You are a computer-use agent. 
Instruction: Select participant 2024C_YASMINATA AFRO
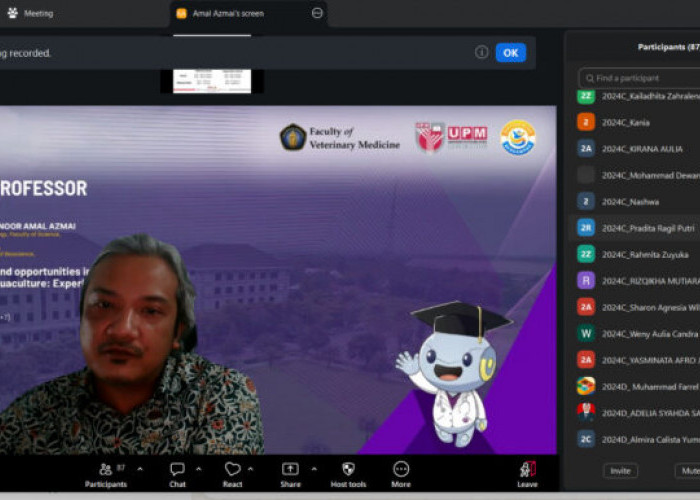click(x=634, y=360)
